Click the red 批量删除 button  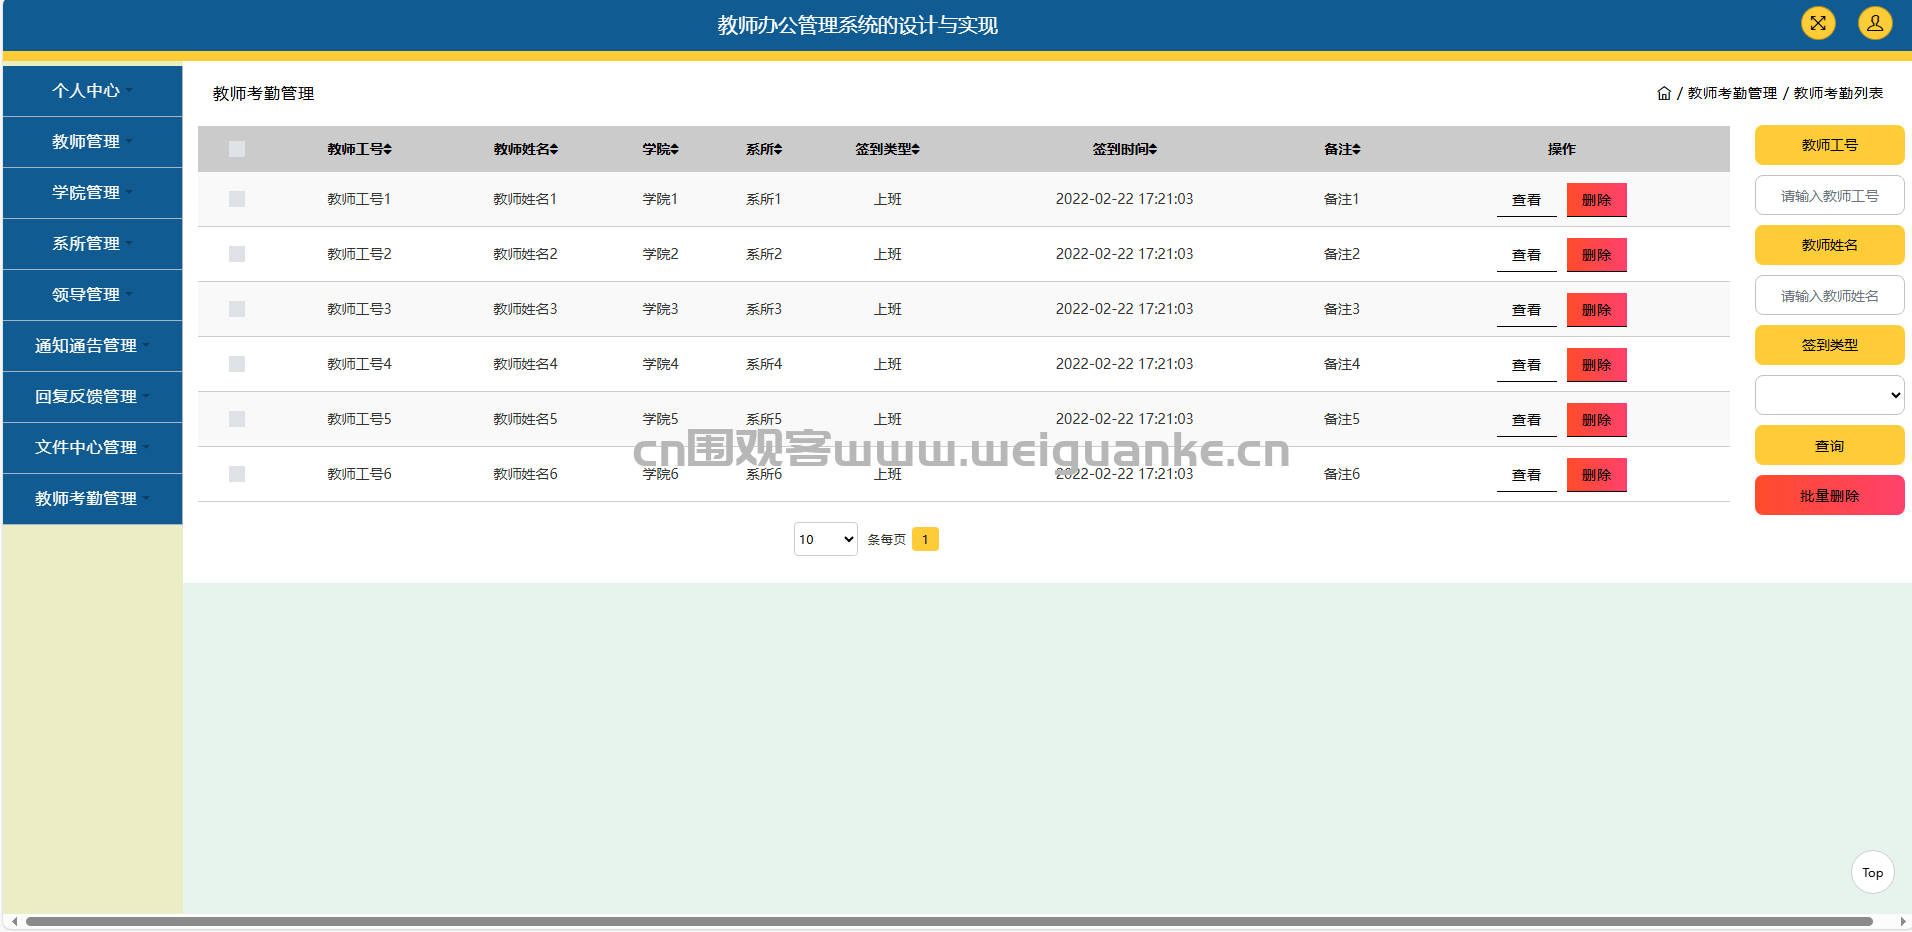(x=1829, y=495)
